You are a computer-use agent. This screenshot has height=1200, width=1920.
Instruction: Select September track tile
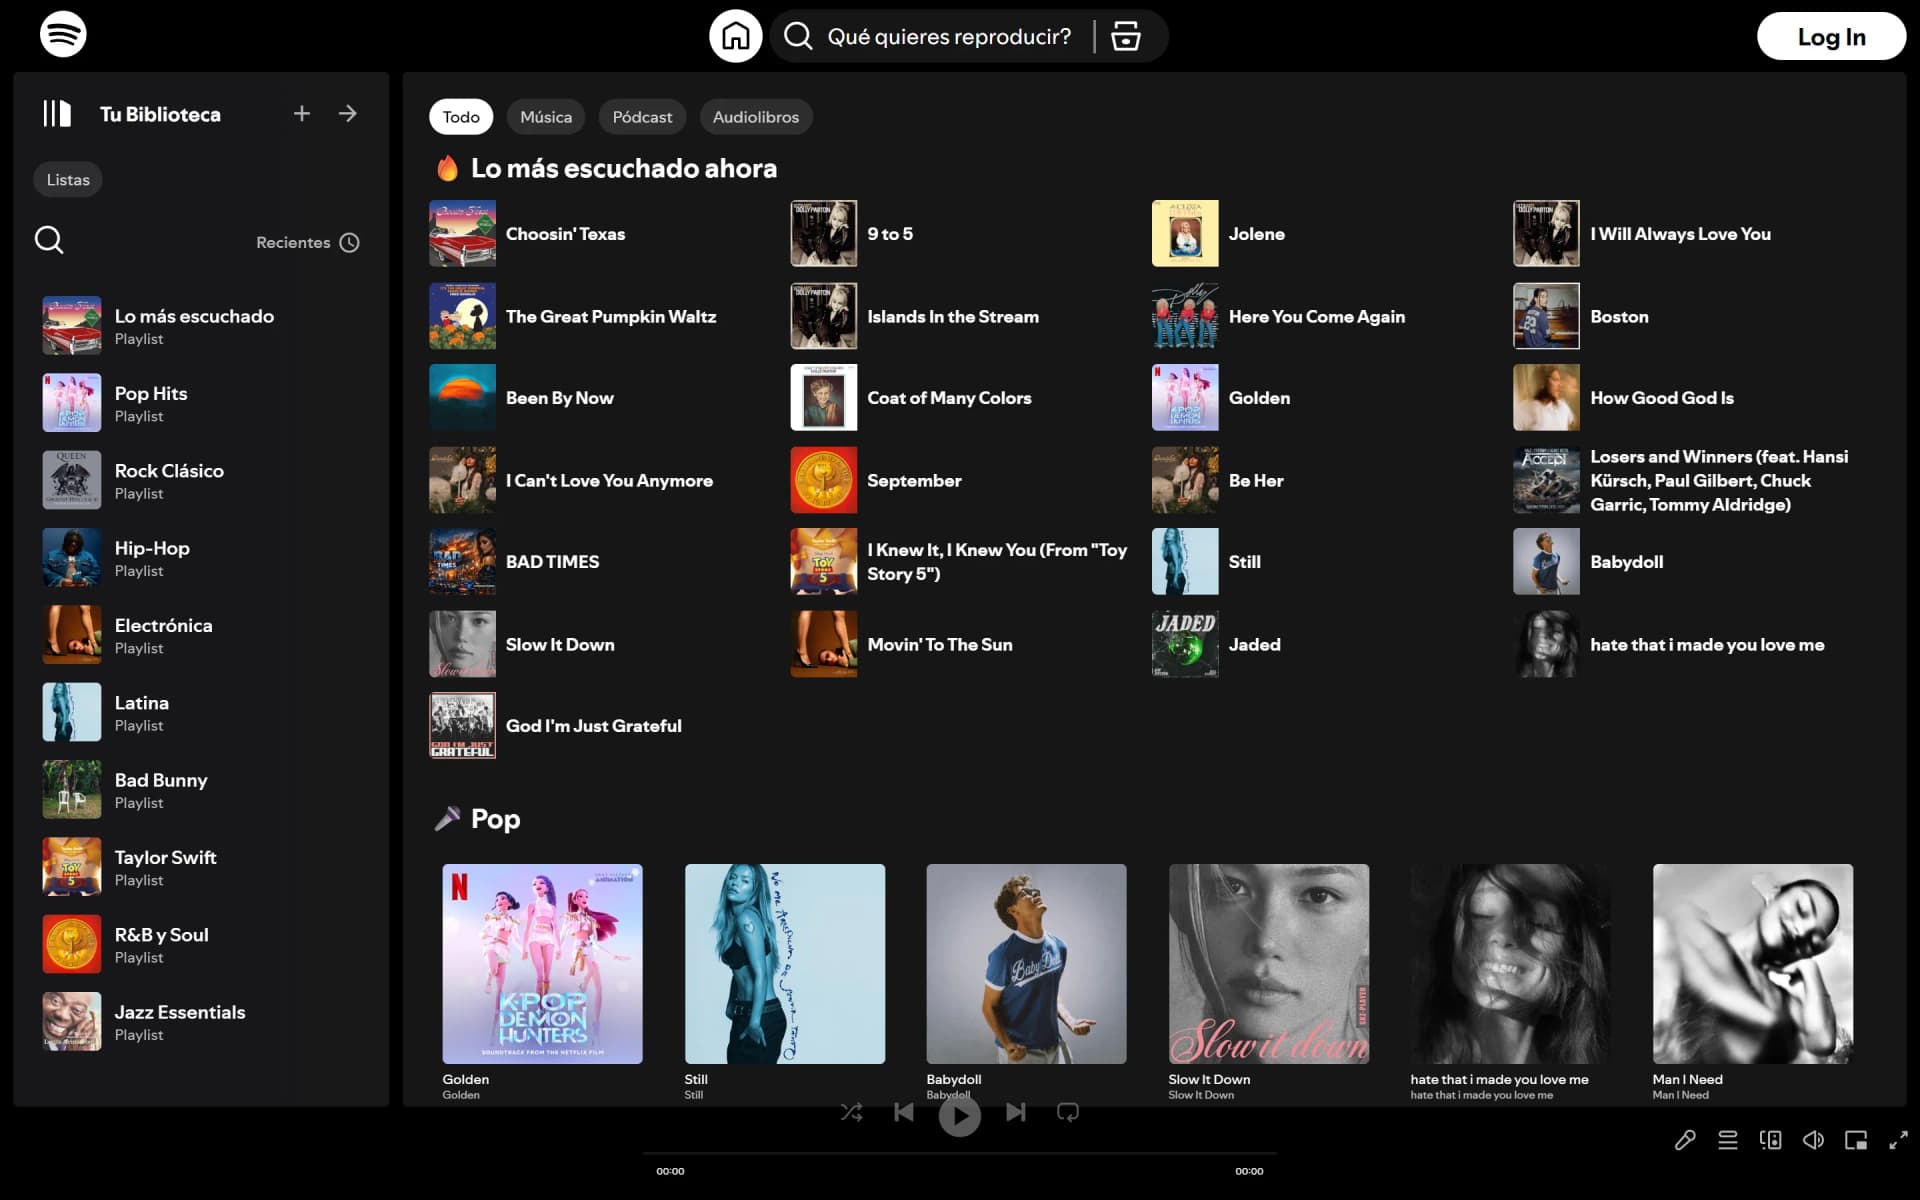(965, 480)
